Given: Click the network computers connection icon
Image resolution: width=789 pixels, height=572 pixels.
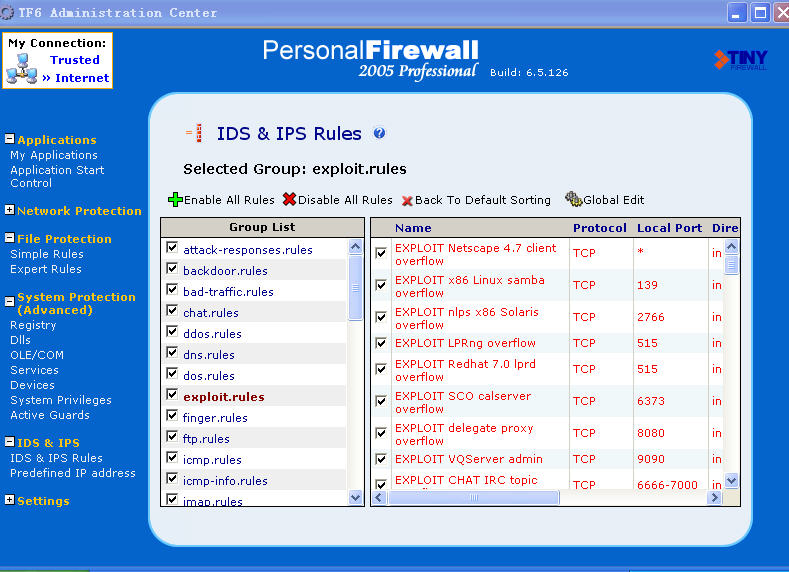Looking at the screenshot, I should pyautogui.click(x=21, y=69).
